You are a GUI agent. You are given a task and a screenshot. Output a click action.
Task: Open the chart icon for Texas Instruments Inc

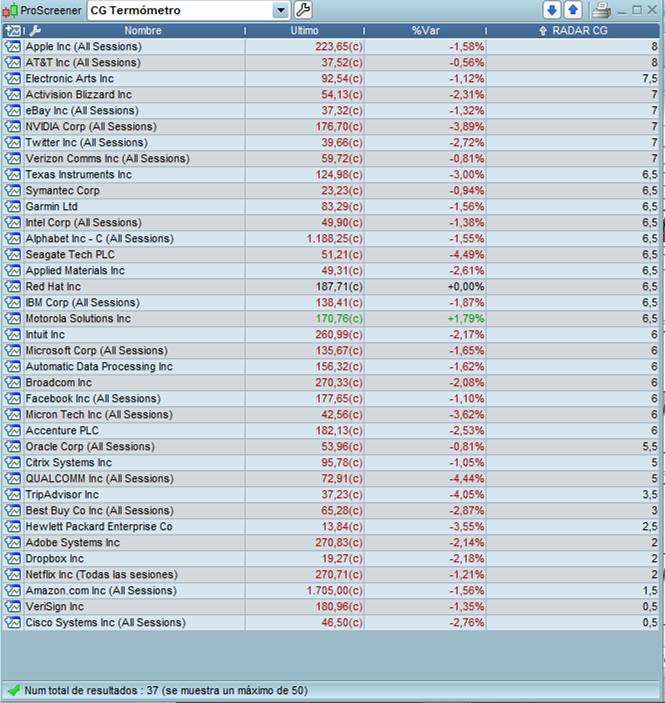pyautogui.click(x=13, y=174)
